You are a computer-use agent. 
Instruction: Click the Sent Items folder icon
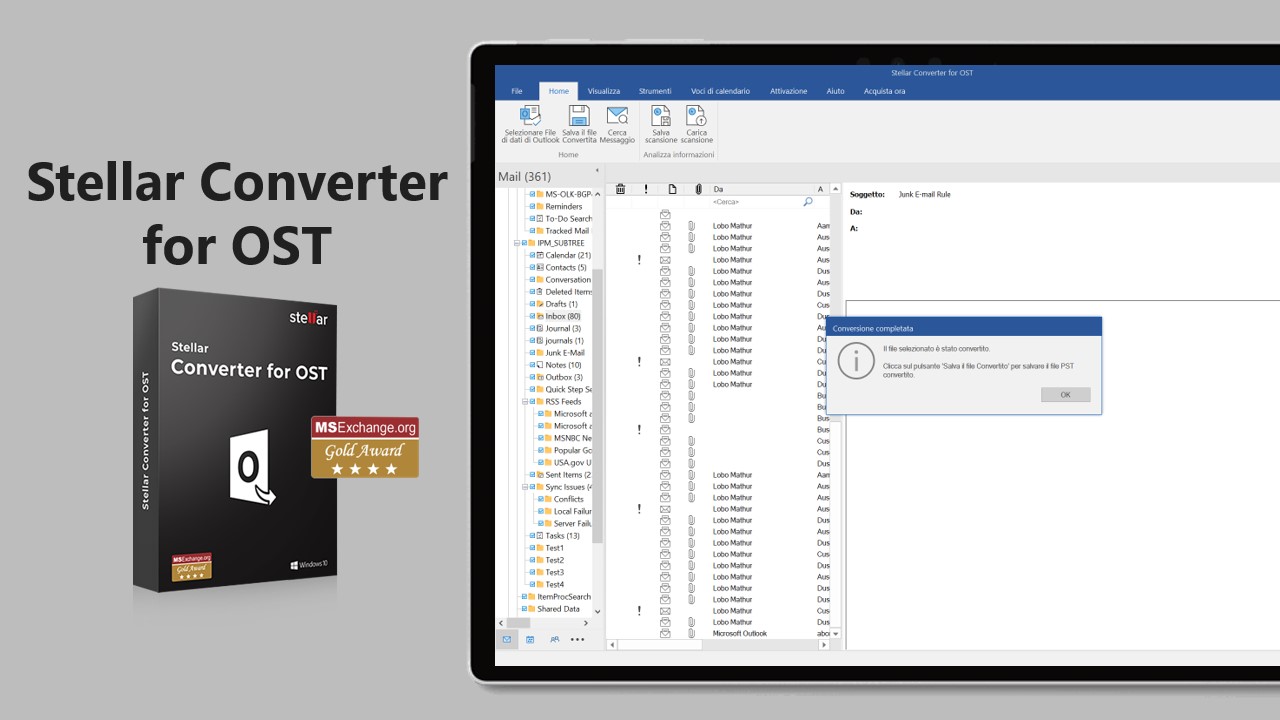coord(540,475)
